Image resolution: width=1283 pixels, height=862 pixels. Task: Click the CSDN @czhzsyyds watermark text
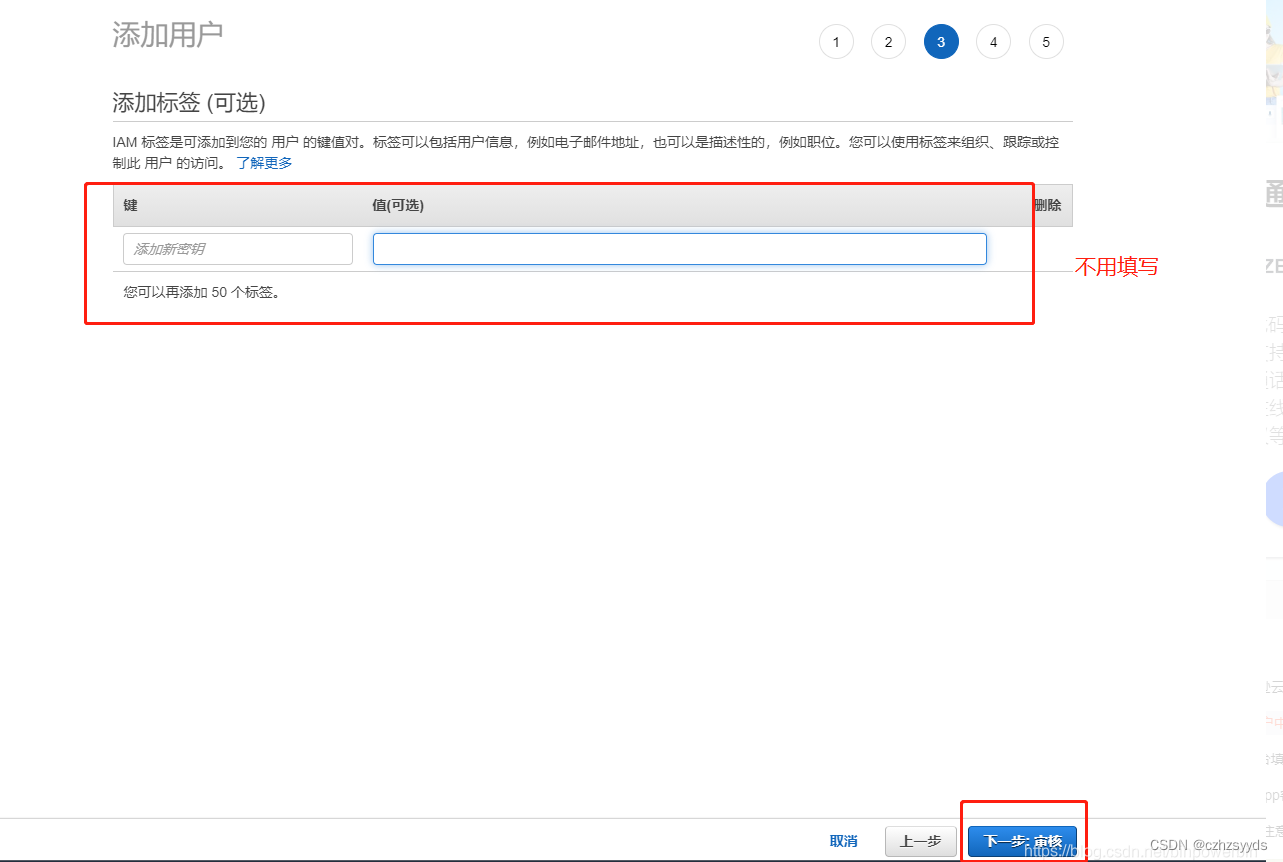point(1206,844)
